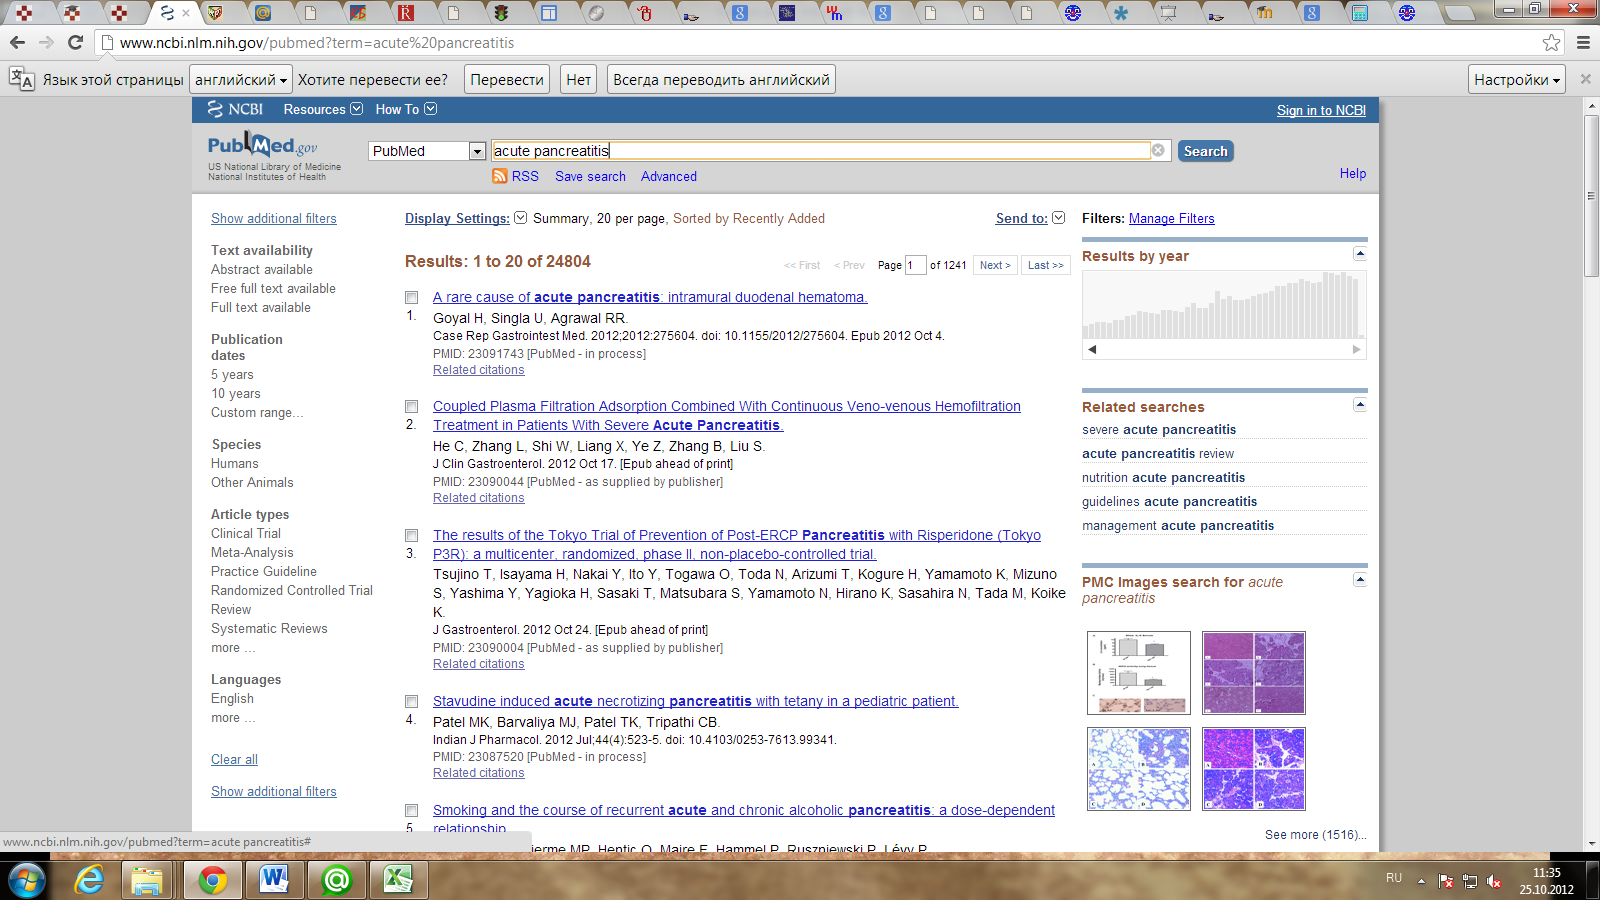The height and width of the screenshot is (900, 1600).
Task: Filter by Randomized Controlled Trial
Action: click(x=292, y=590)
